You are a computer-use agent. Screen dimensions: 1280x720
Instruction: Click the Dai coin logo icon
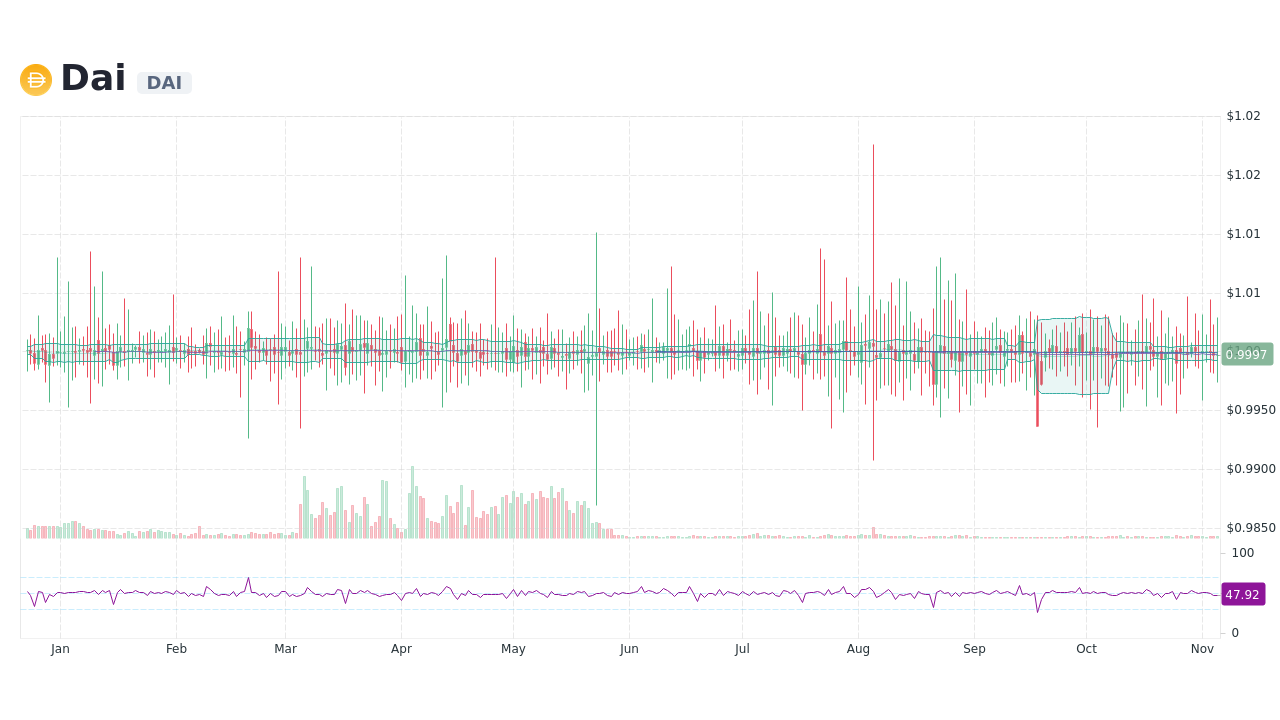click(36, 80)
